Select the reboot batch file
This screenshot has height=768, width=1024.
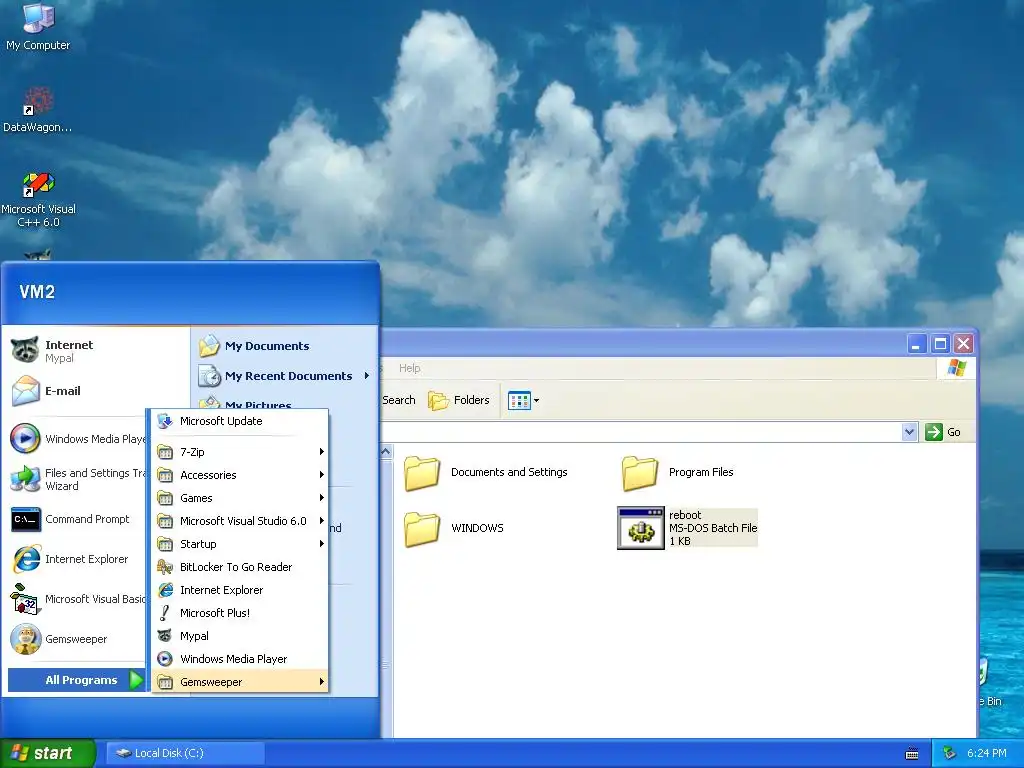pos(688,528)
